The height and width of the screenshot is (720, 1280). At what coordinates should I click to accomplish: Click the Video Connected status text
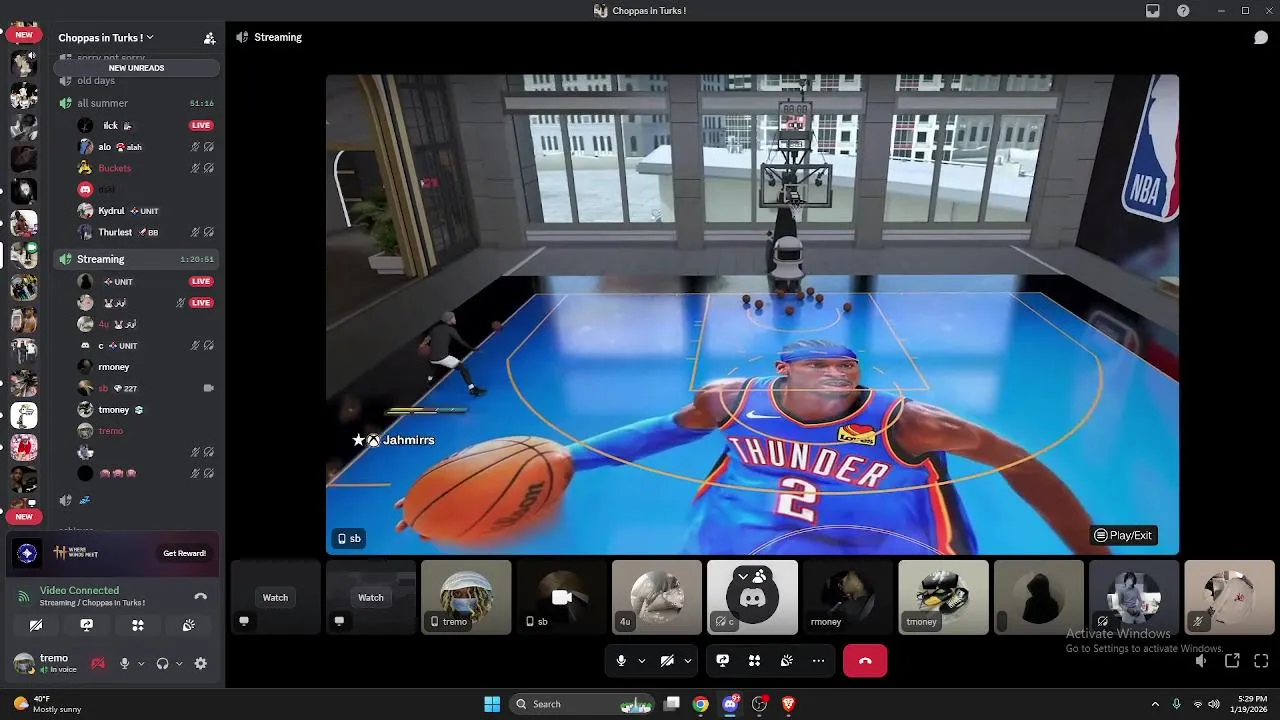click(x=79, y=590)
